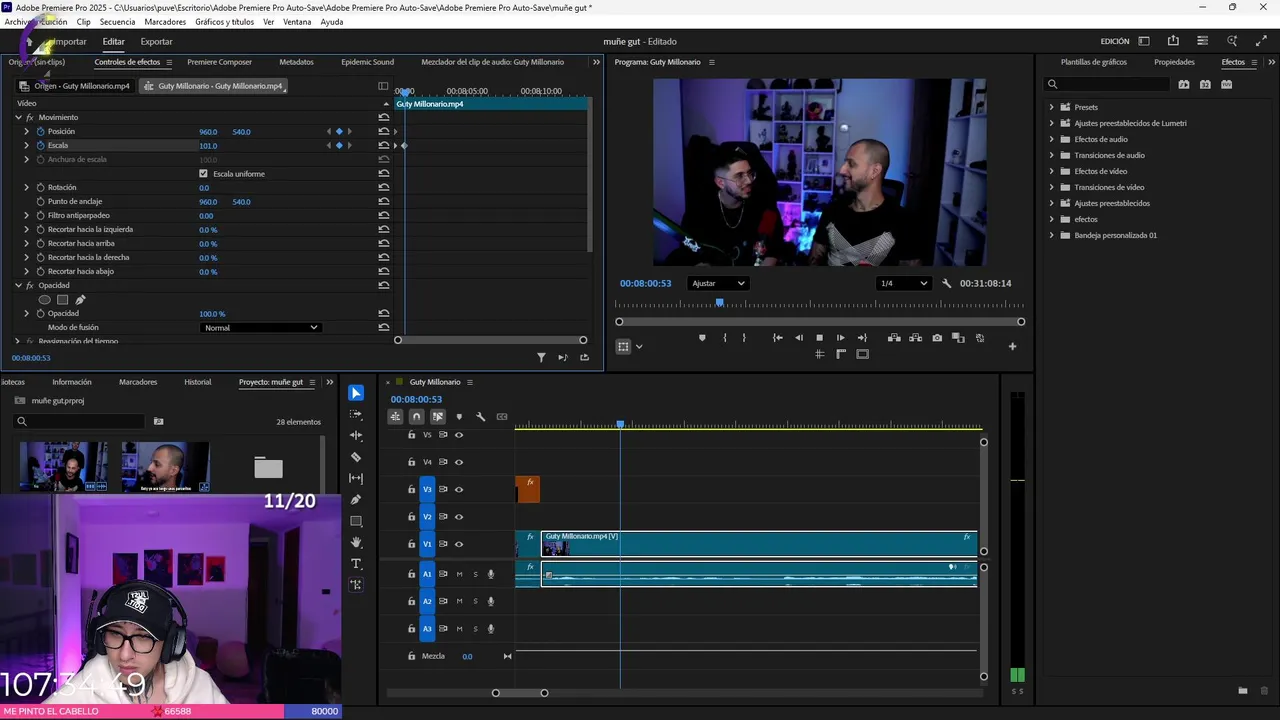The width and height of the screenshot is (1280, 720).
Task: Select the Pen tool in the toolbar
Action: click(x=356, y=500)
